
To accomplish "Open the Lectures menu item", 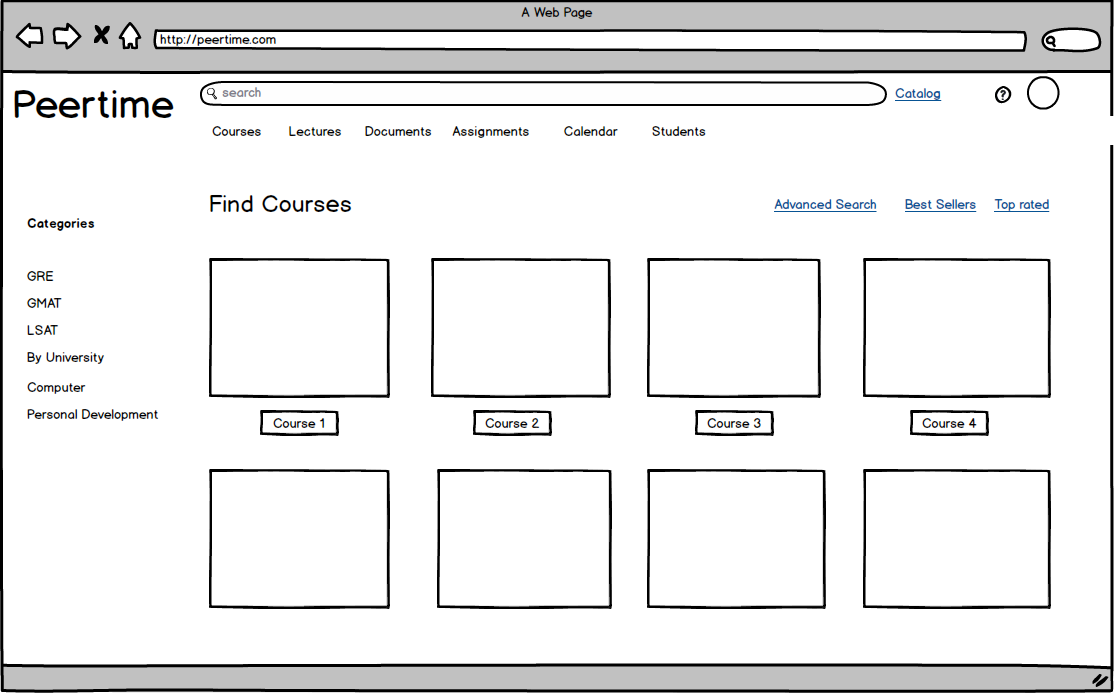I will pyautogui.click(x=315, y=132).
